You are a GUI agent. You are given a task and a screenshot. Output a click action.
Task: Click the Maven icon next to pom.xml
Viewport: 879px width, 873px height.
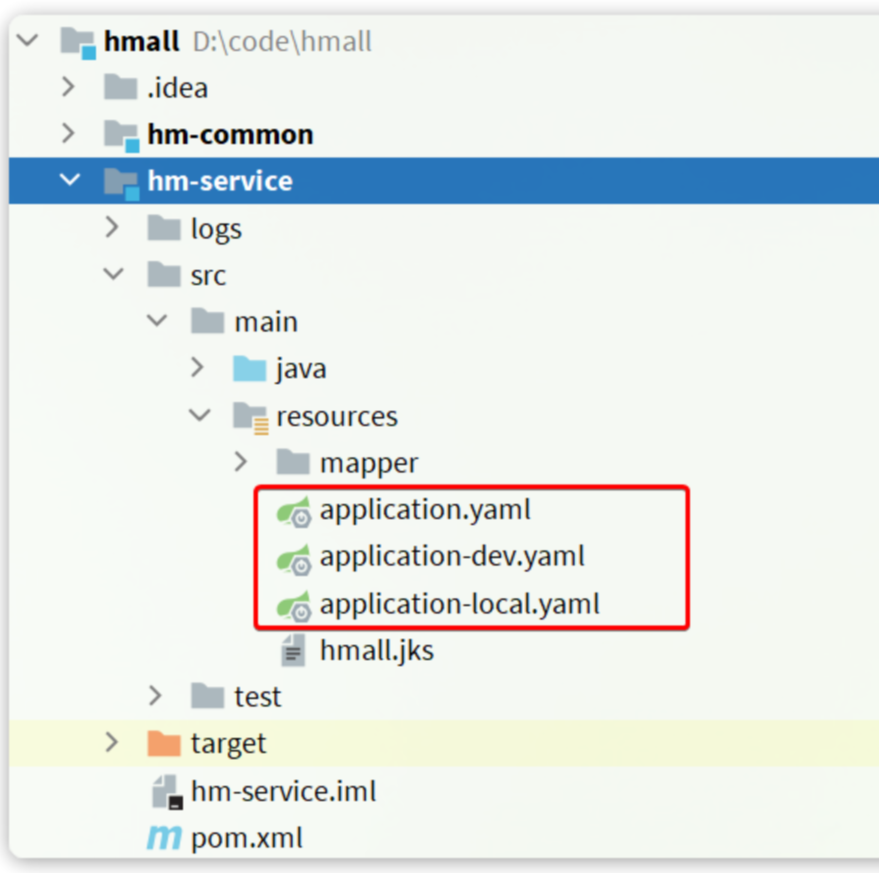click(164, 838)
